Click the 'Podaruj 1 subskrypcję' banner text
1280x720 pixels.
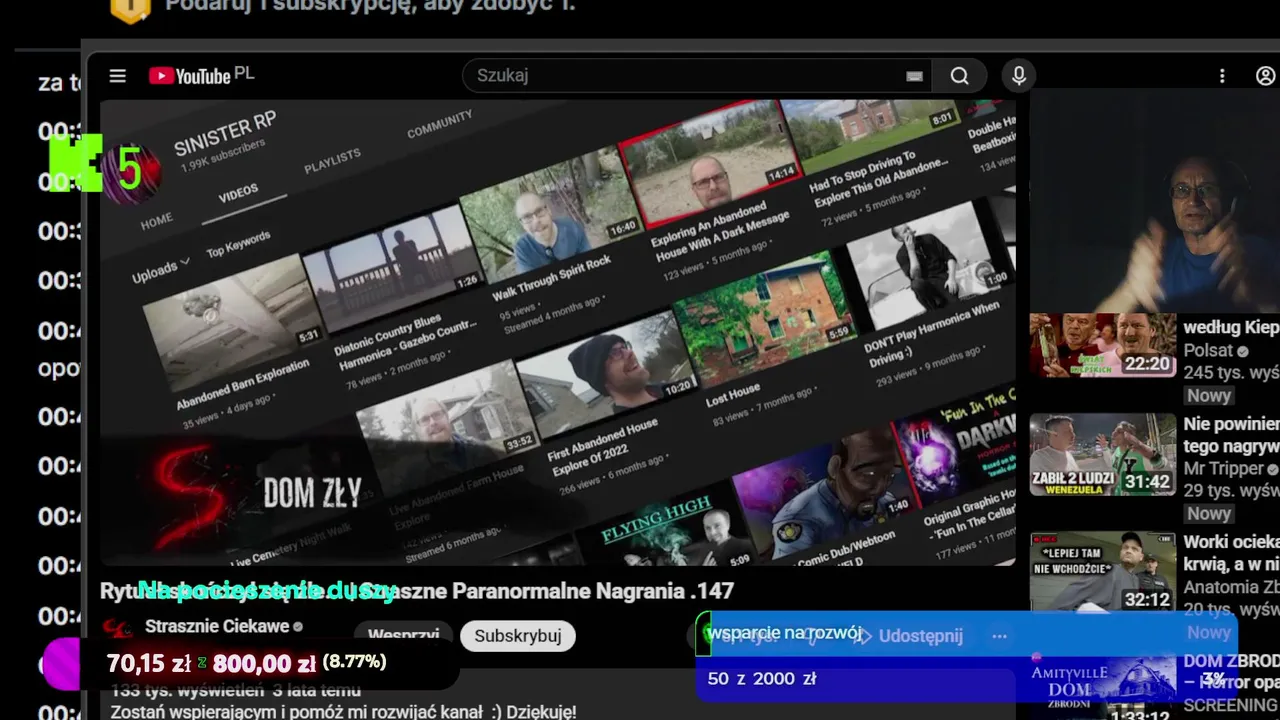click(x=370, y=6)
